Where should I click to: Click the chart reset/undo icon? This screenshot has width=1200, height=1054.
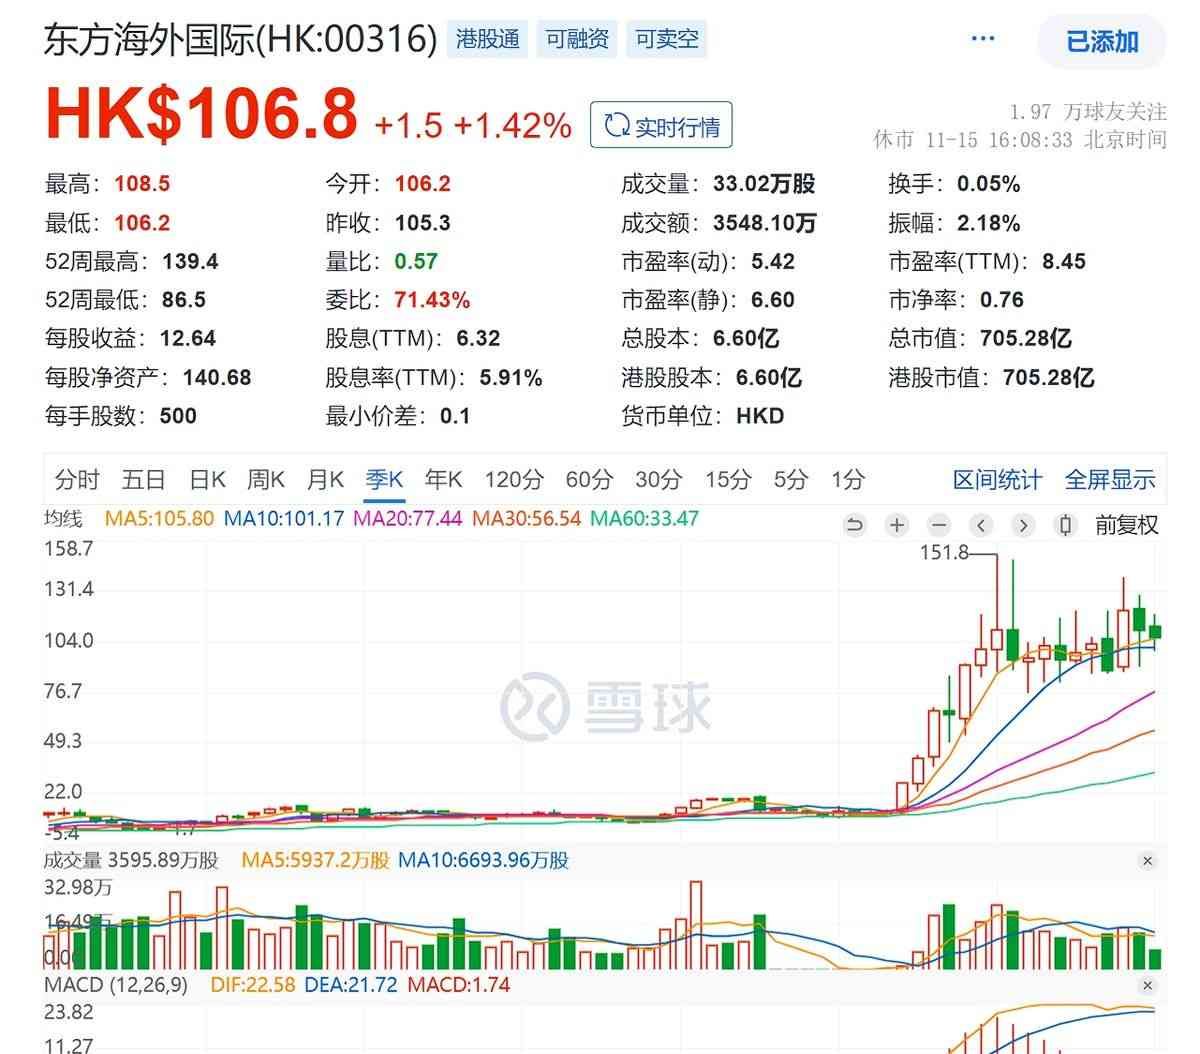point(854,525)
